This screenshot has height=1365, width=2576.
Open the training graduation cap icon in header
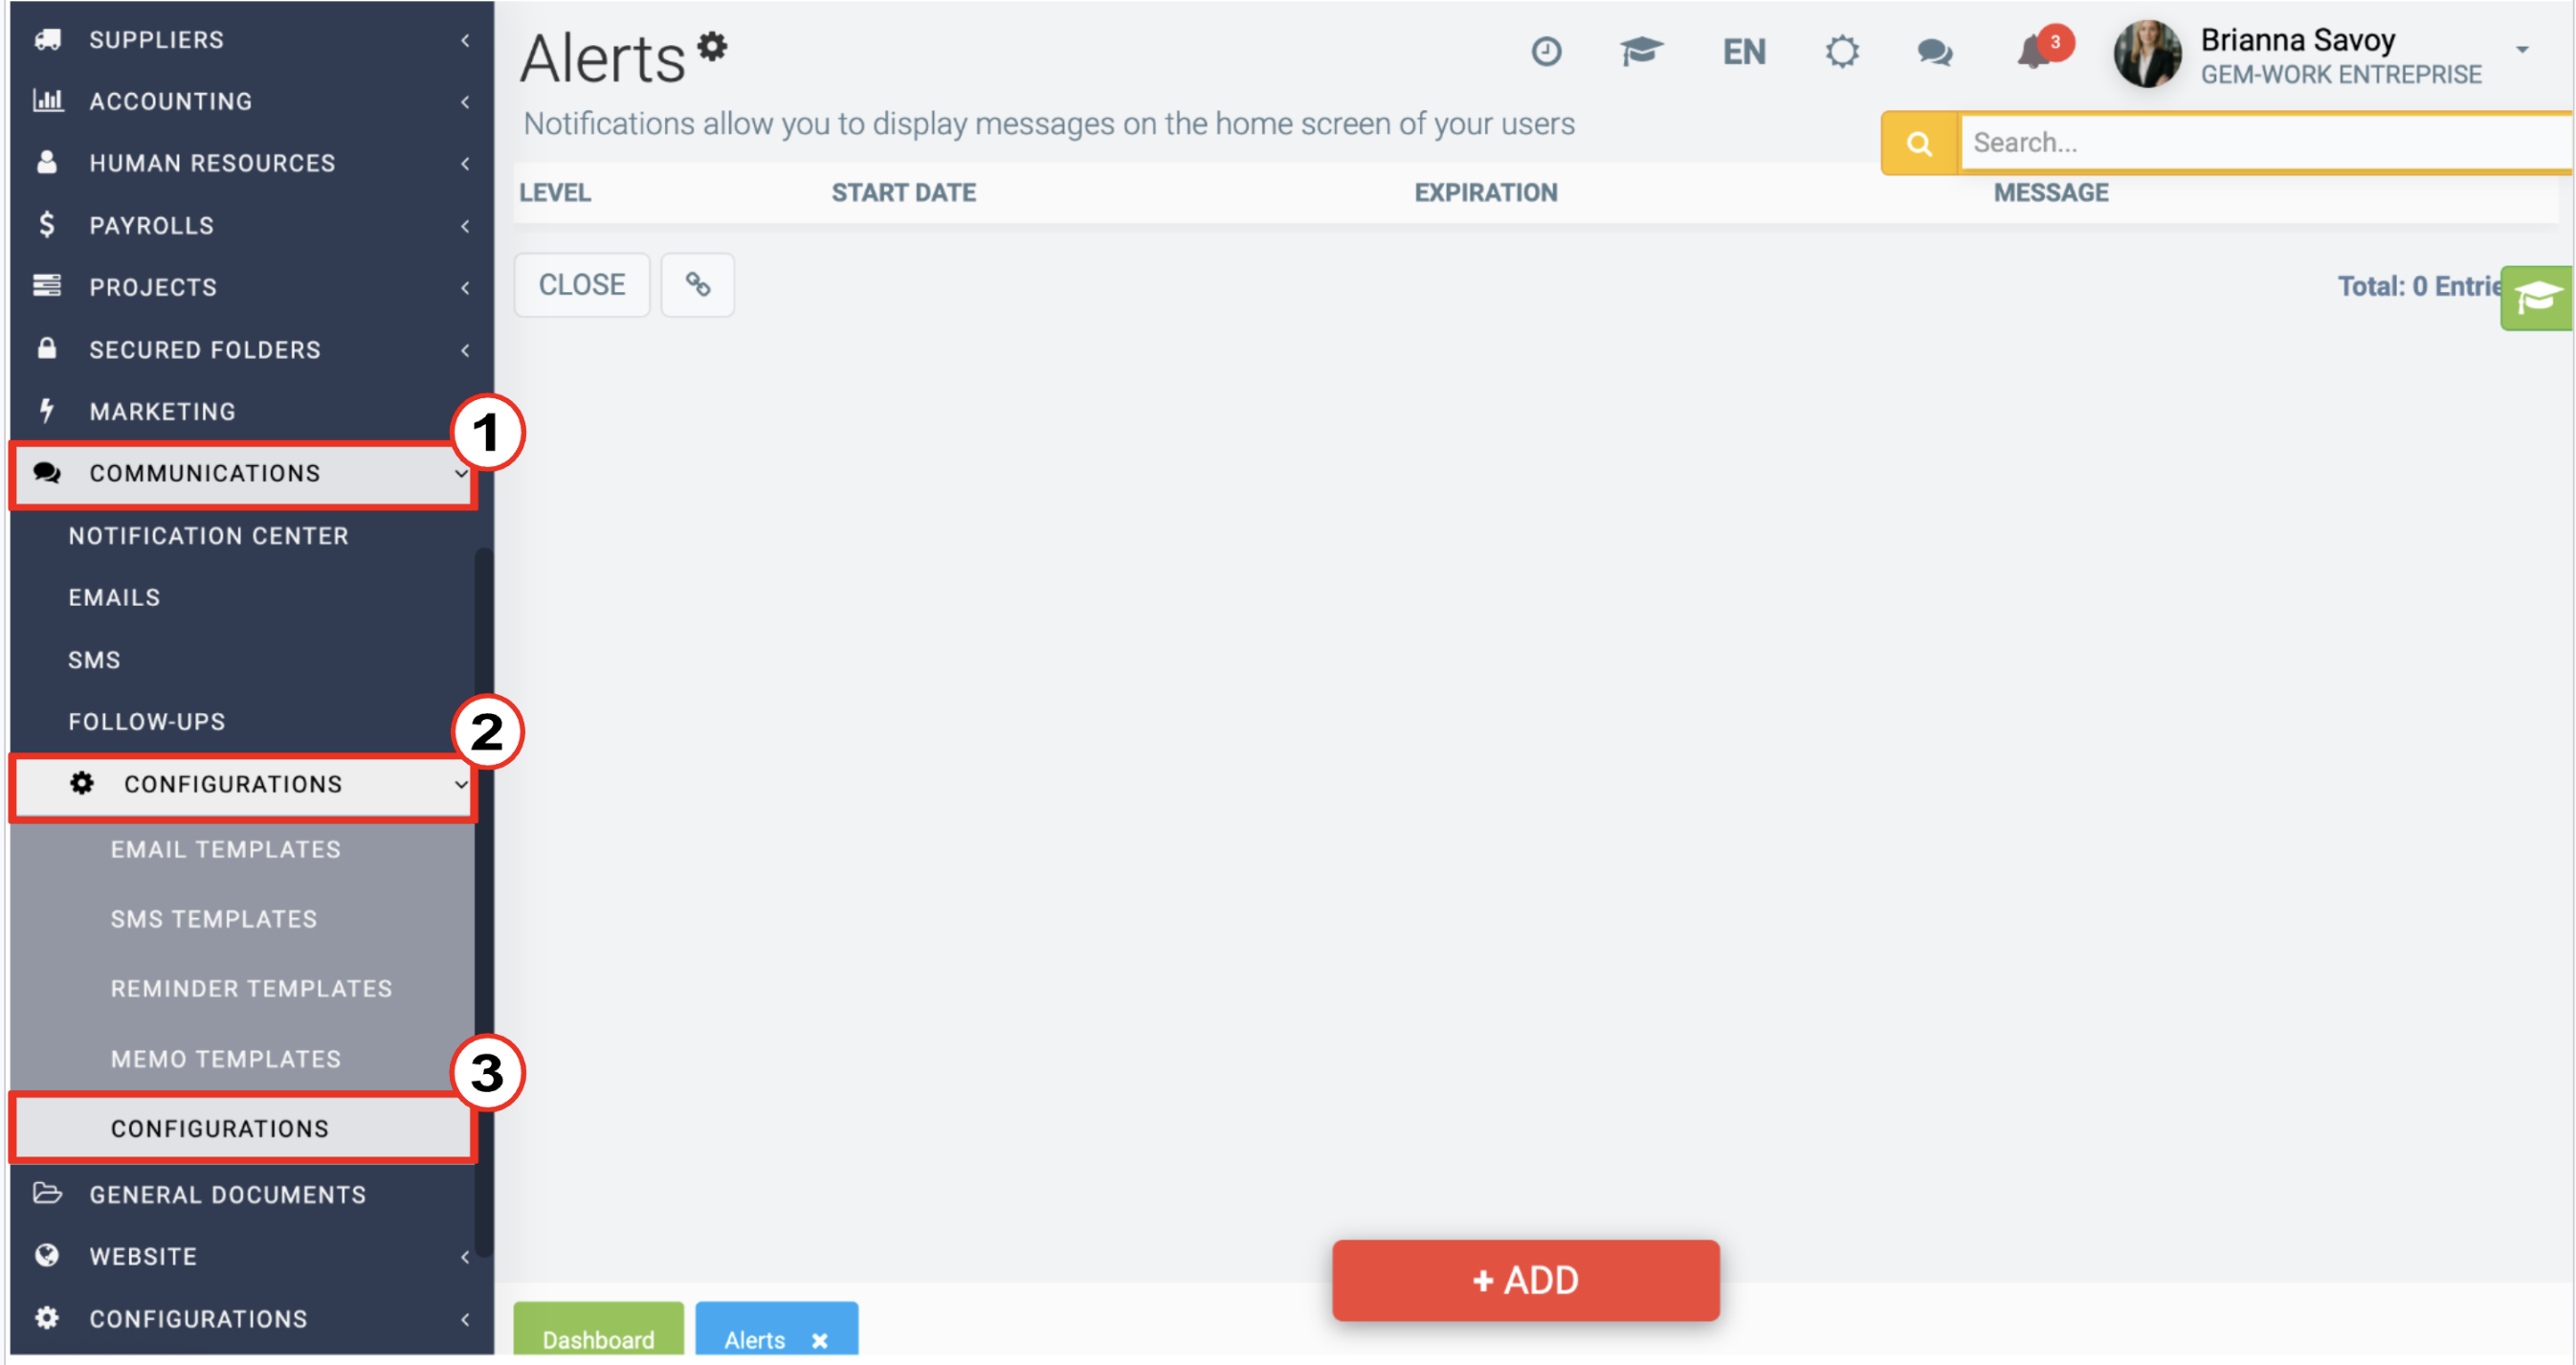[1641, 52]
